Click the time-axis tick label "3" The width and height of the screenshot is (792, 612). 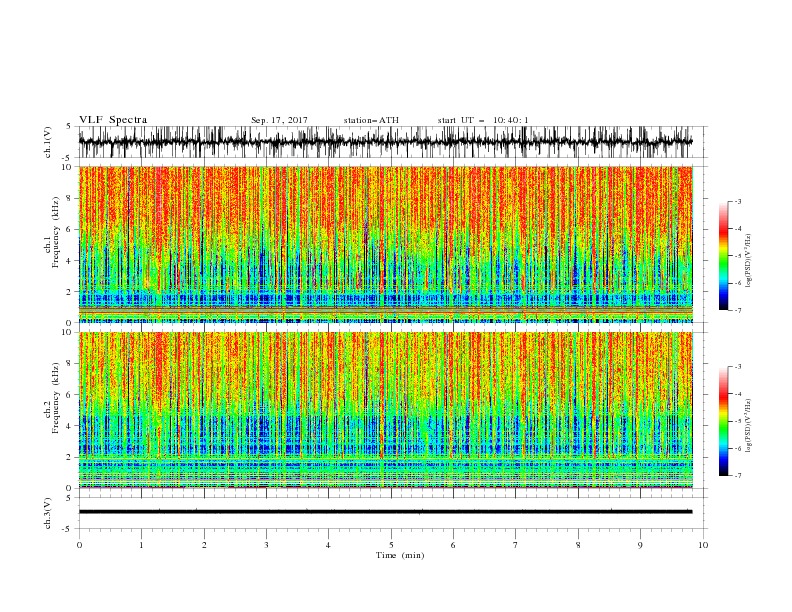pos(266,545)
